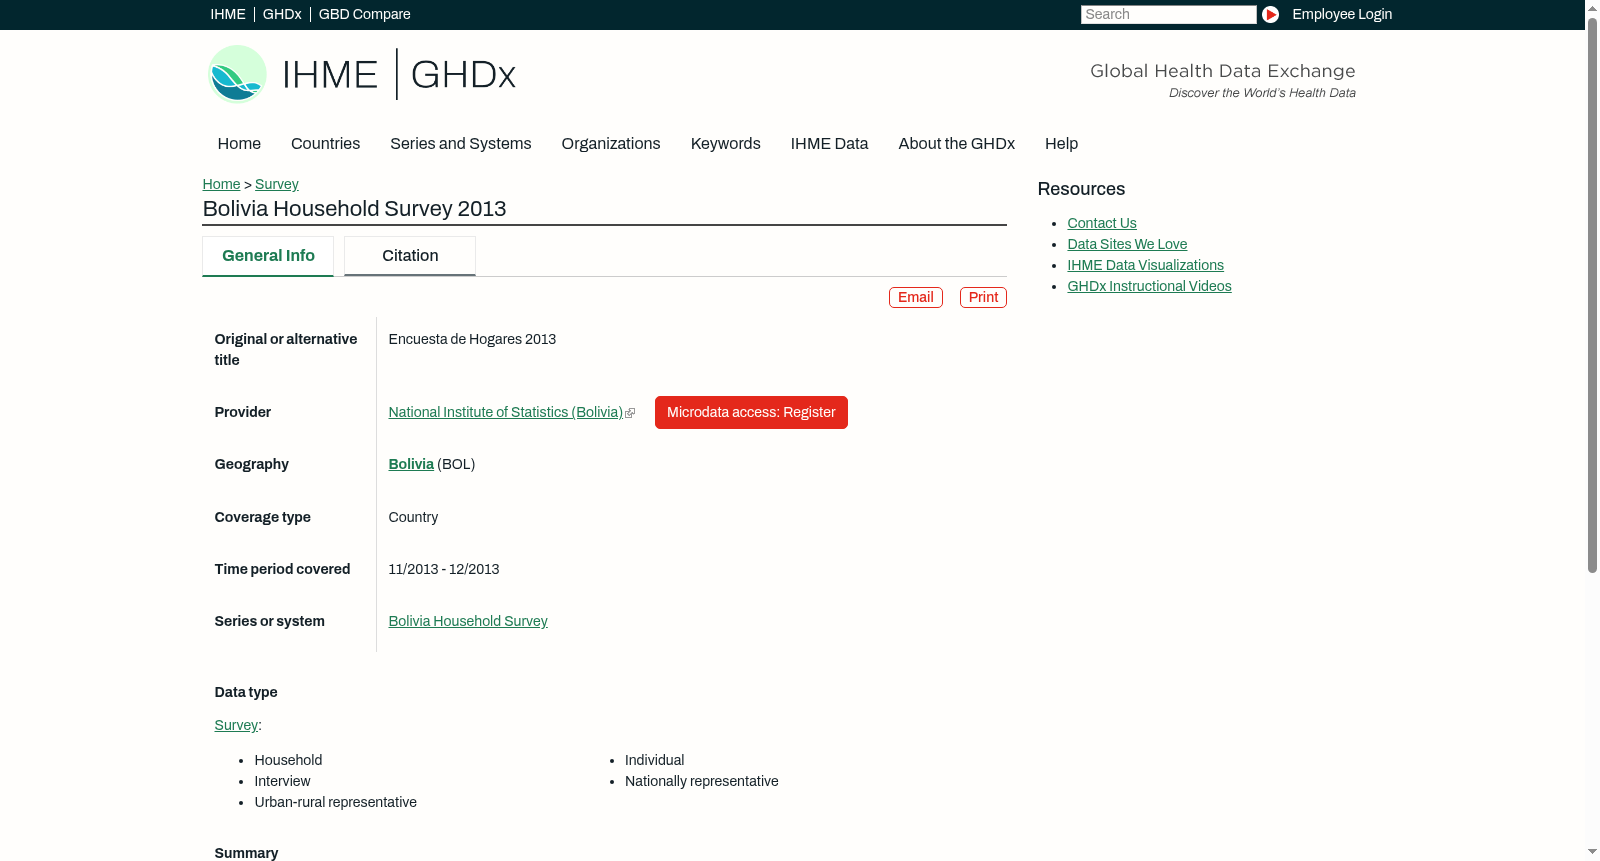This screenshot has height=861, width=1600.
Task: Click the IHME leaf logo icon
Action: 237,74
